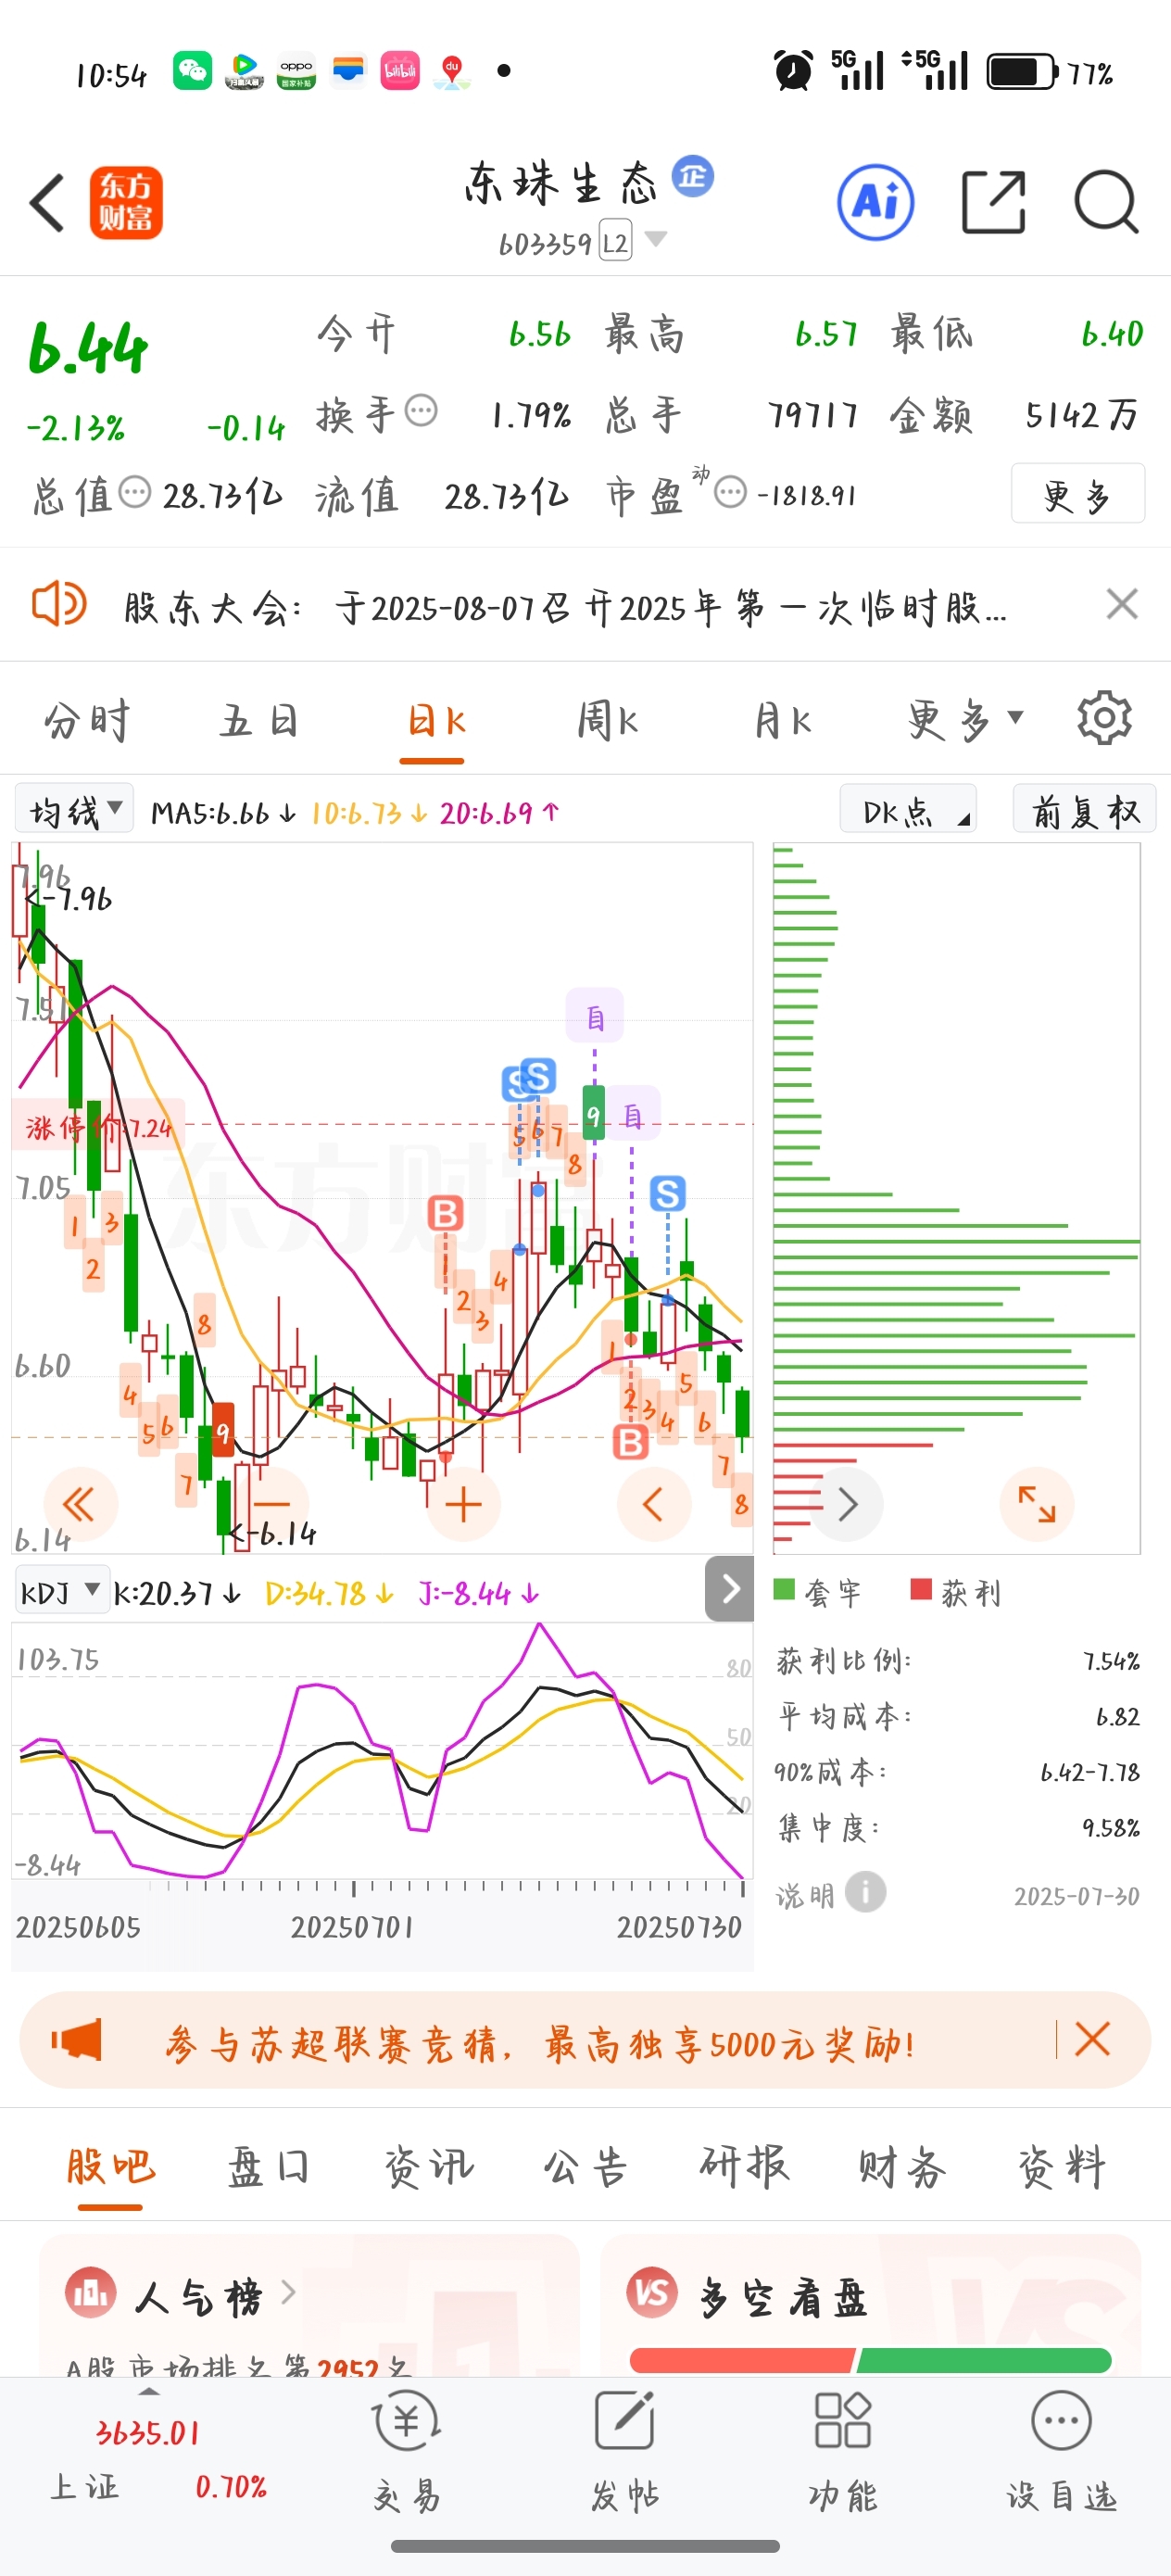Tap the L2 level badge

pos(615,242)
